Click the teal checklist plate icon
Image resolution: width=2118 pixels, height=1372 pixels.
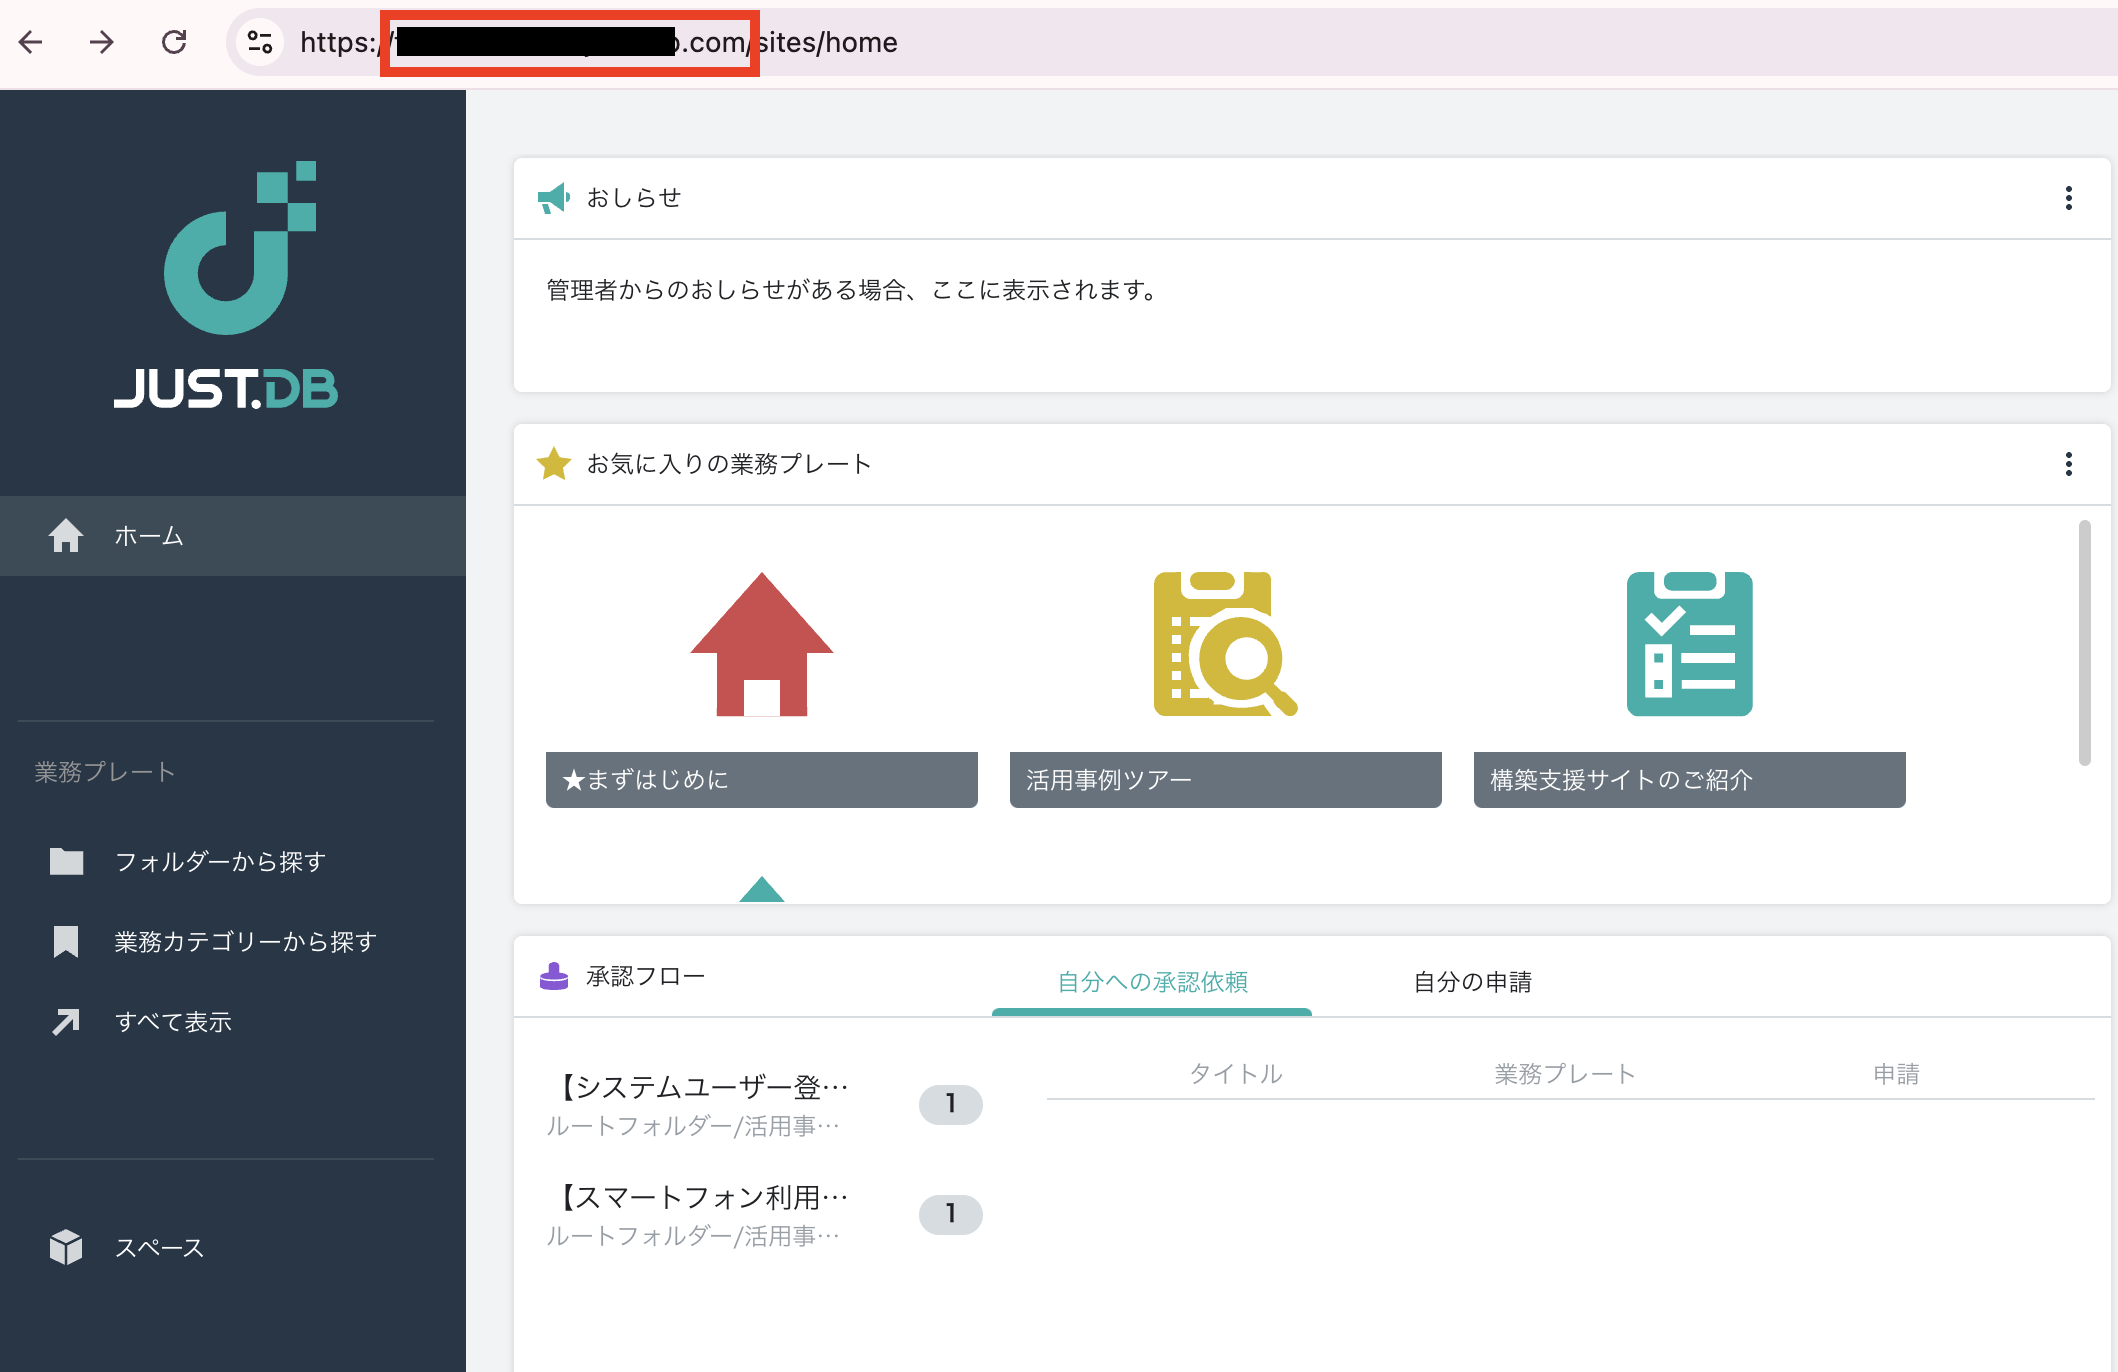(1689, 644)
